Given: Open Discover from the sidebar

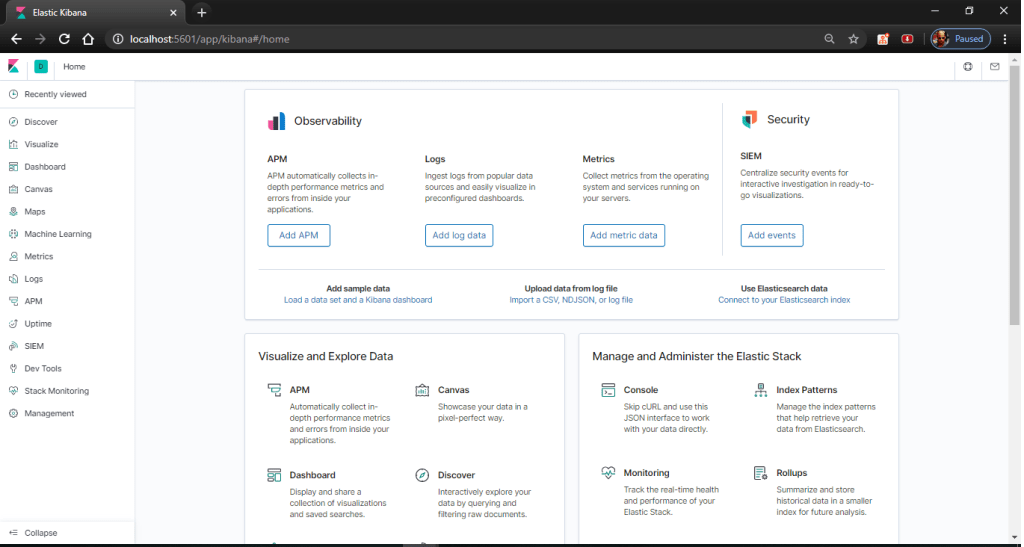Looking at the screenshot, I should pos(40,122).
